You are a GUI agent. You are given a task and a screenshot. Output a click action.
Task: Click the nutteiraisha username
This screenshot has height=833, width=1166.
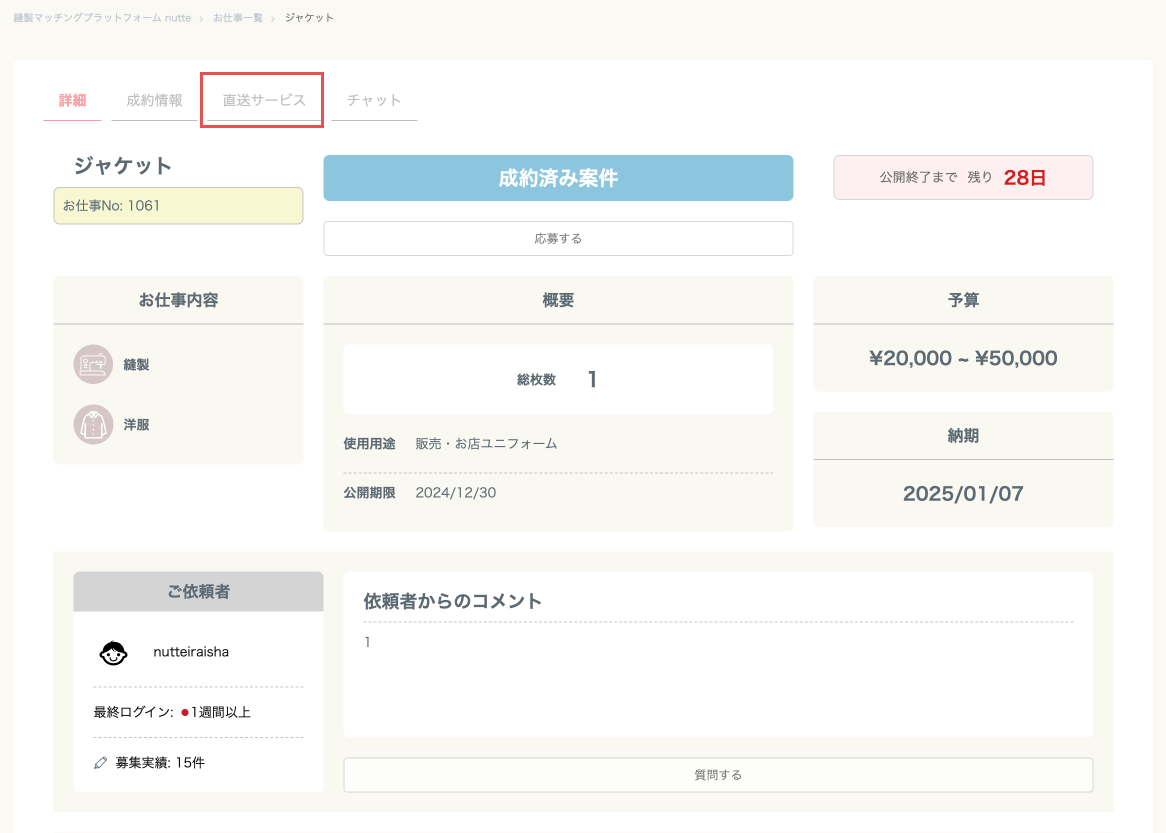[x=191, y=652]
